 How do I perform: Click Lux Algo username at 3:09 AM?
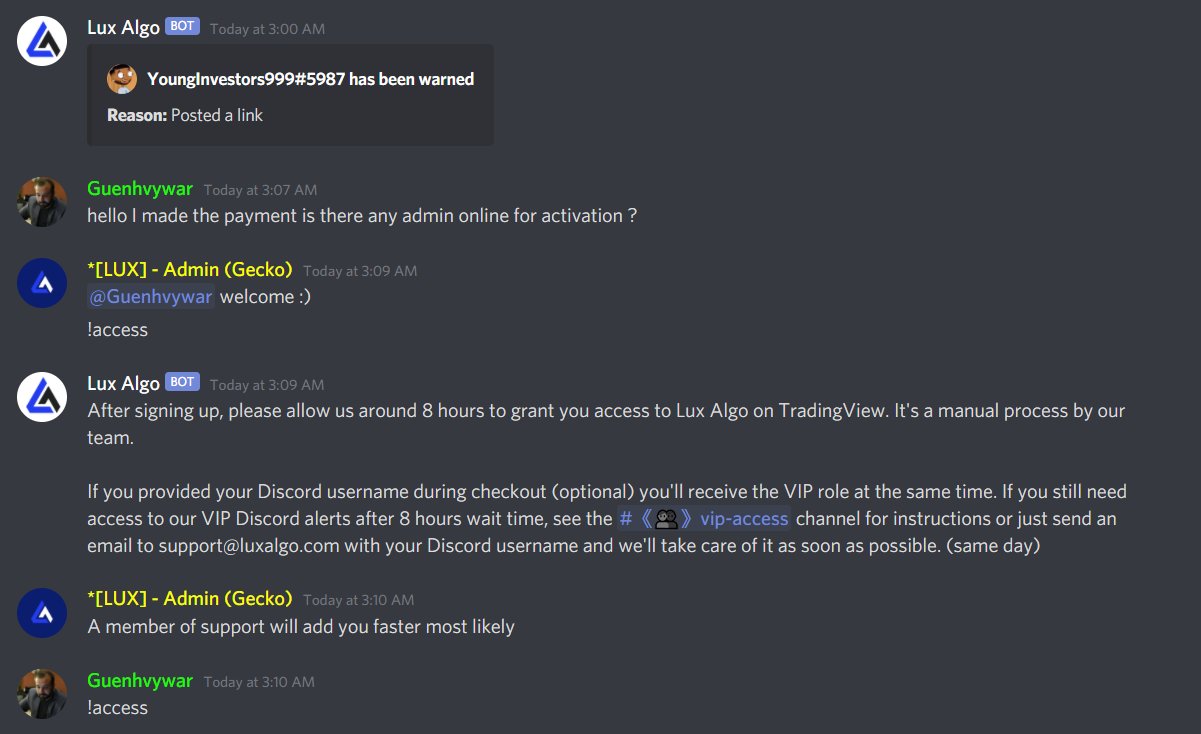(x=123, y=384)
